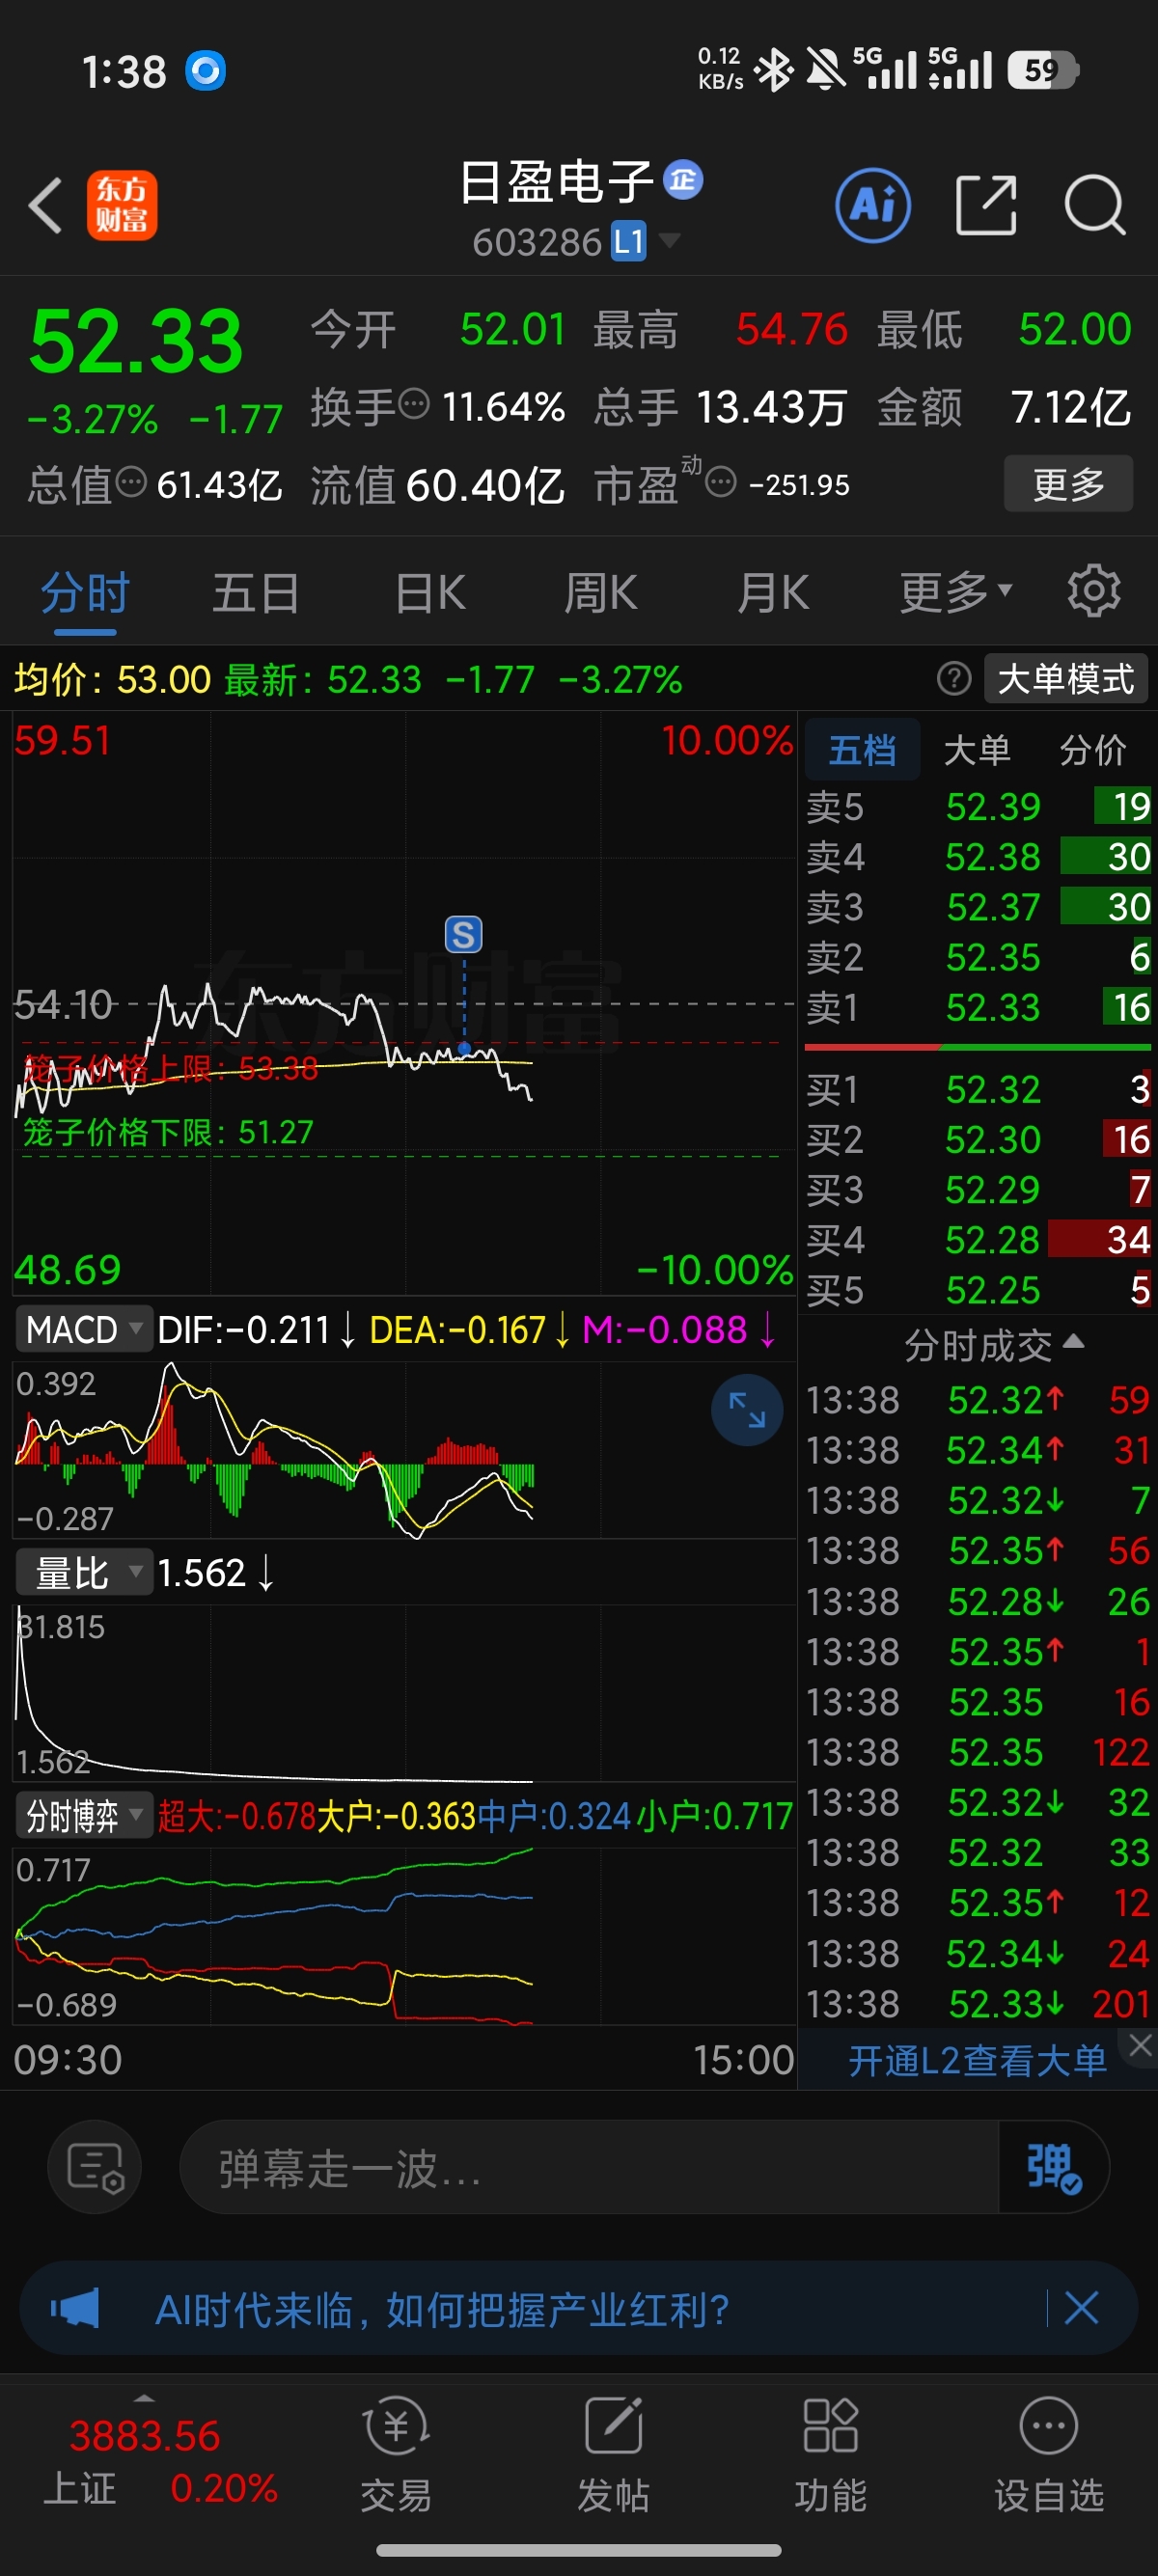Tap the help question mark icon
1158x2576 pixels.
pos(954,679)
